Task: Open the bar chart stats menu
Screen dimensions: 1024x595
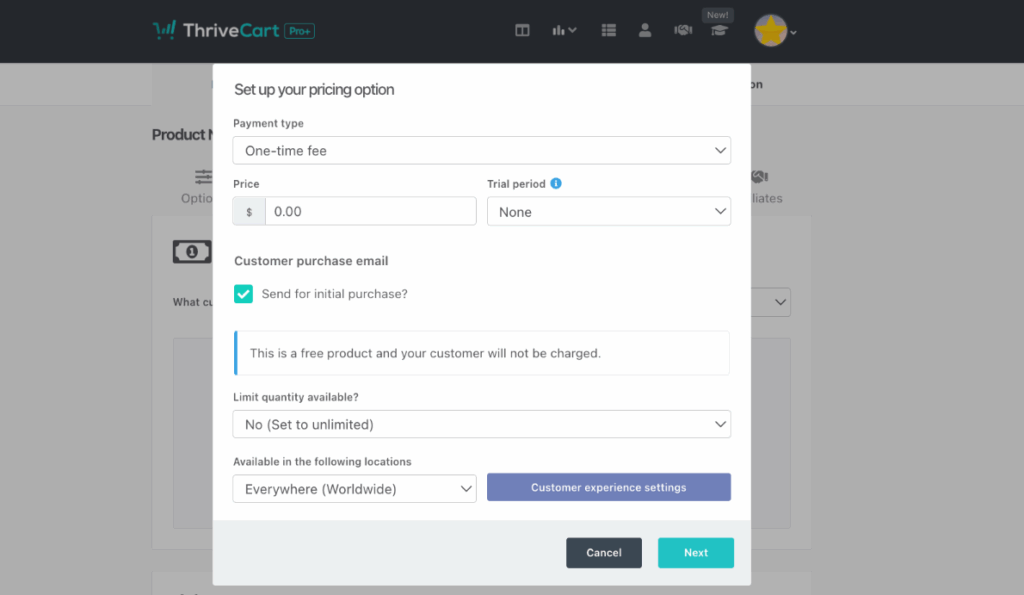Action: [x=564, y=30]
